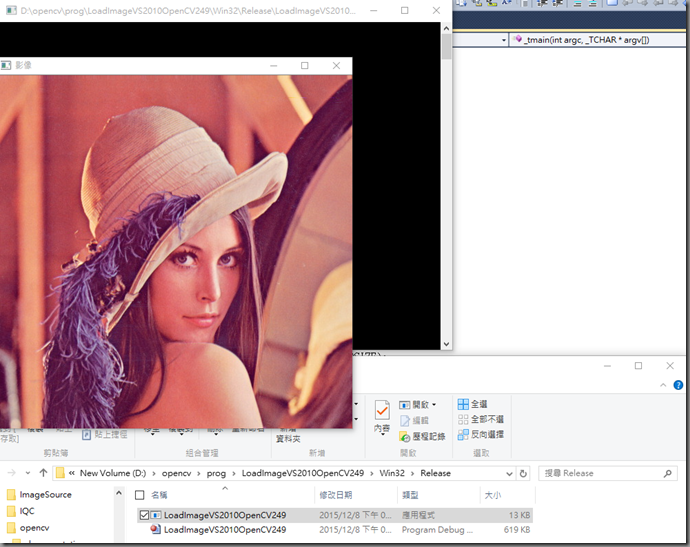Select the LoadImageVS2010OpenCV249 13 KB application file
690x547 pixels.
[335, 515]
